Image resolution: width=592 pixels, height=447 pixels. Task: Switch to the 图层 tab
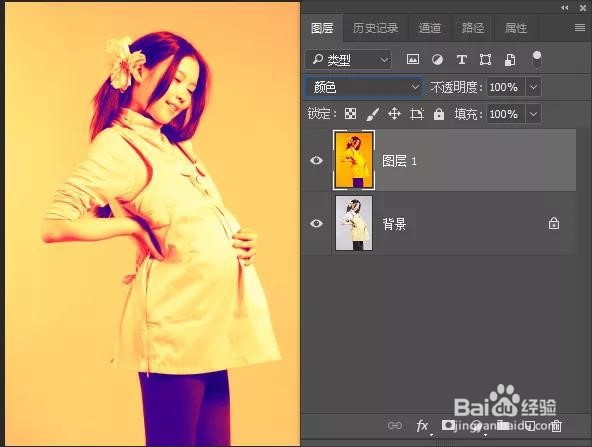(x=322, y=28)
